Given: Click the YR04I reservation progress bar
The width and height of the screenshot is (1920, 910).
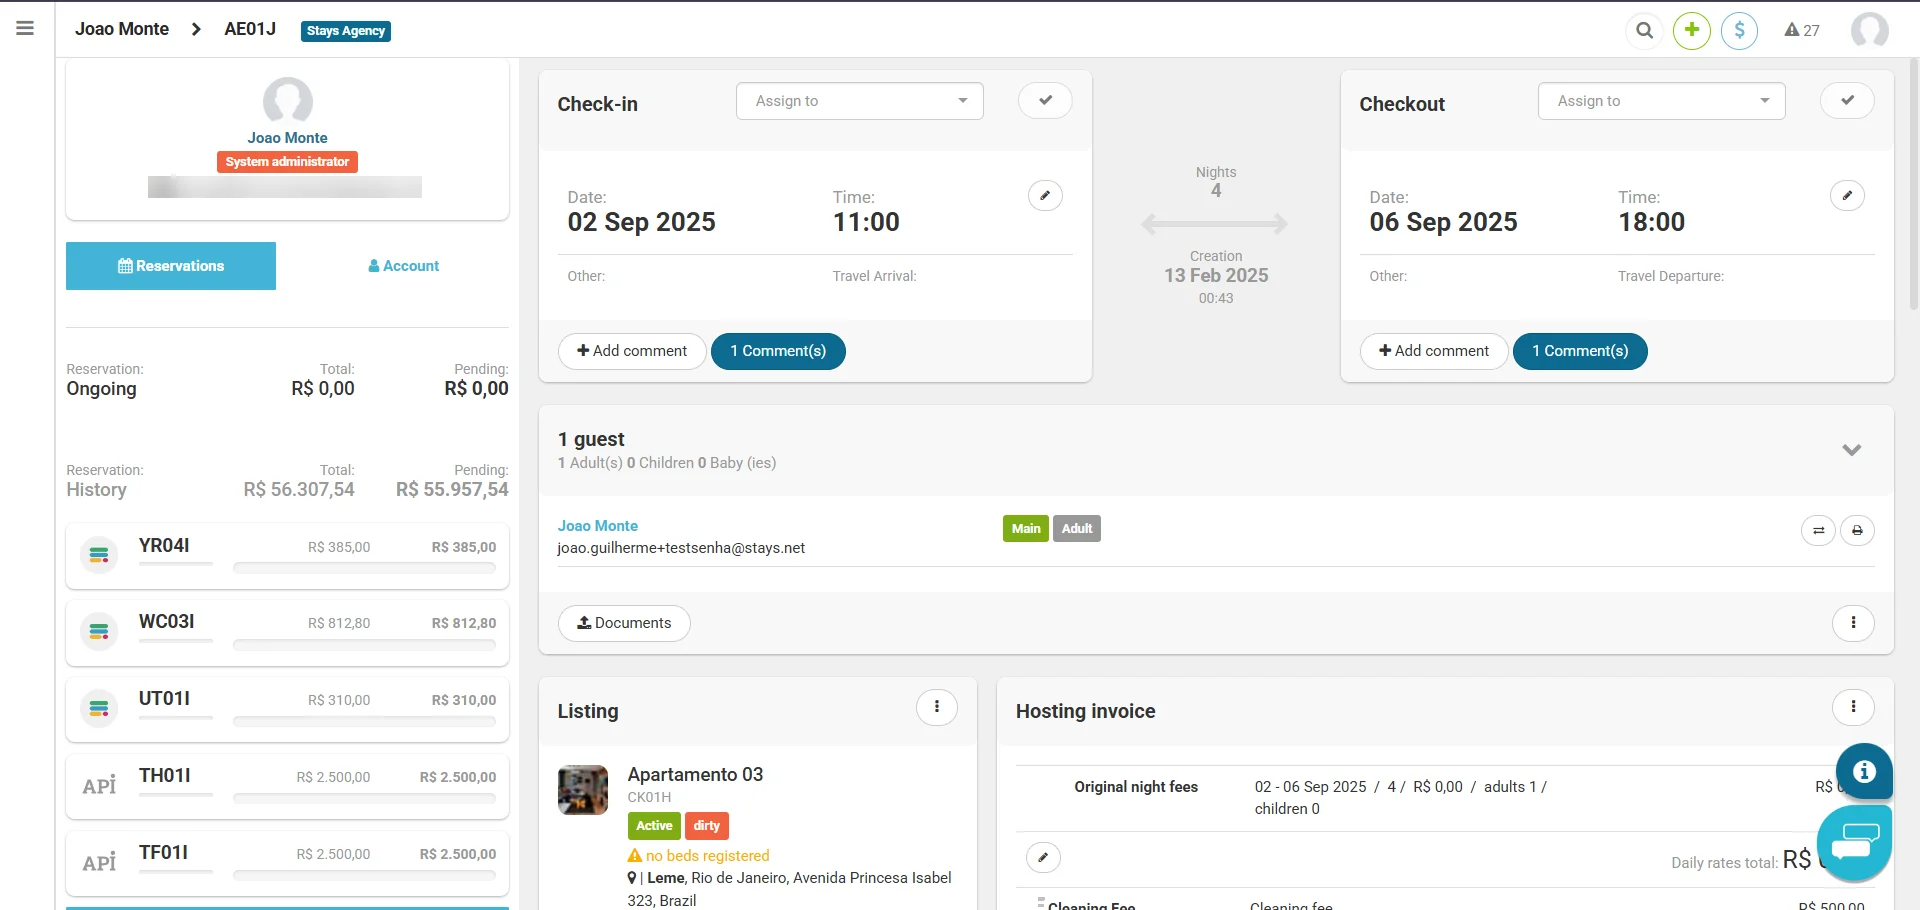Looking at the screenshot, I should point(364,568).
